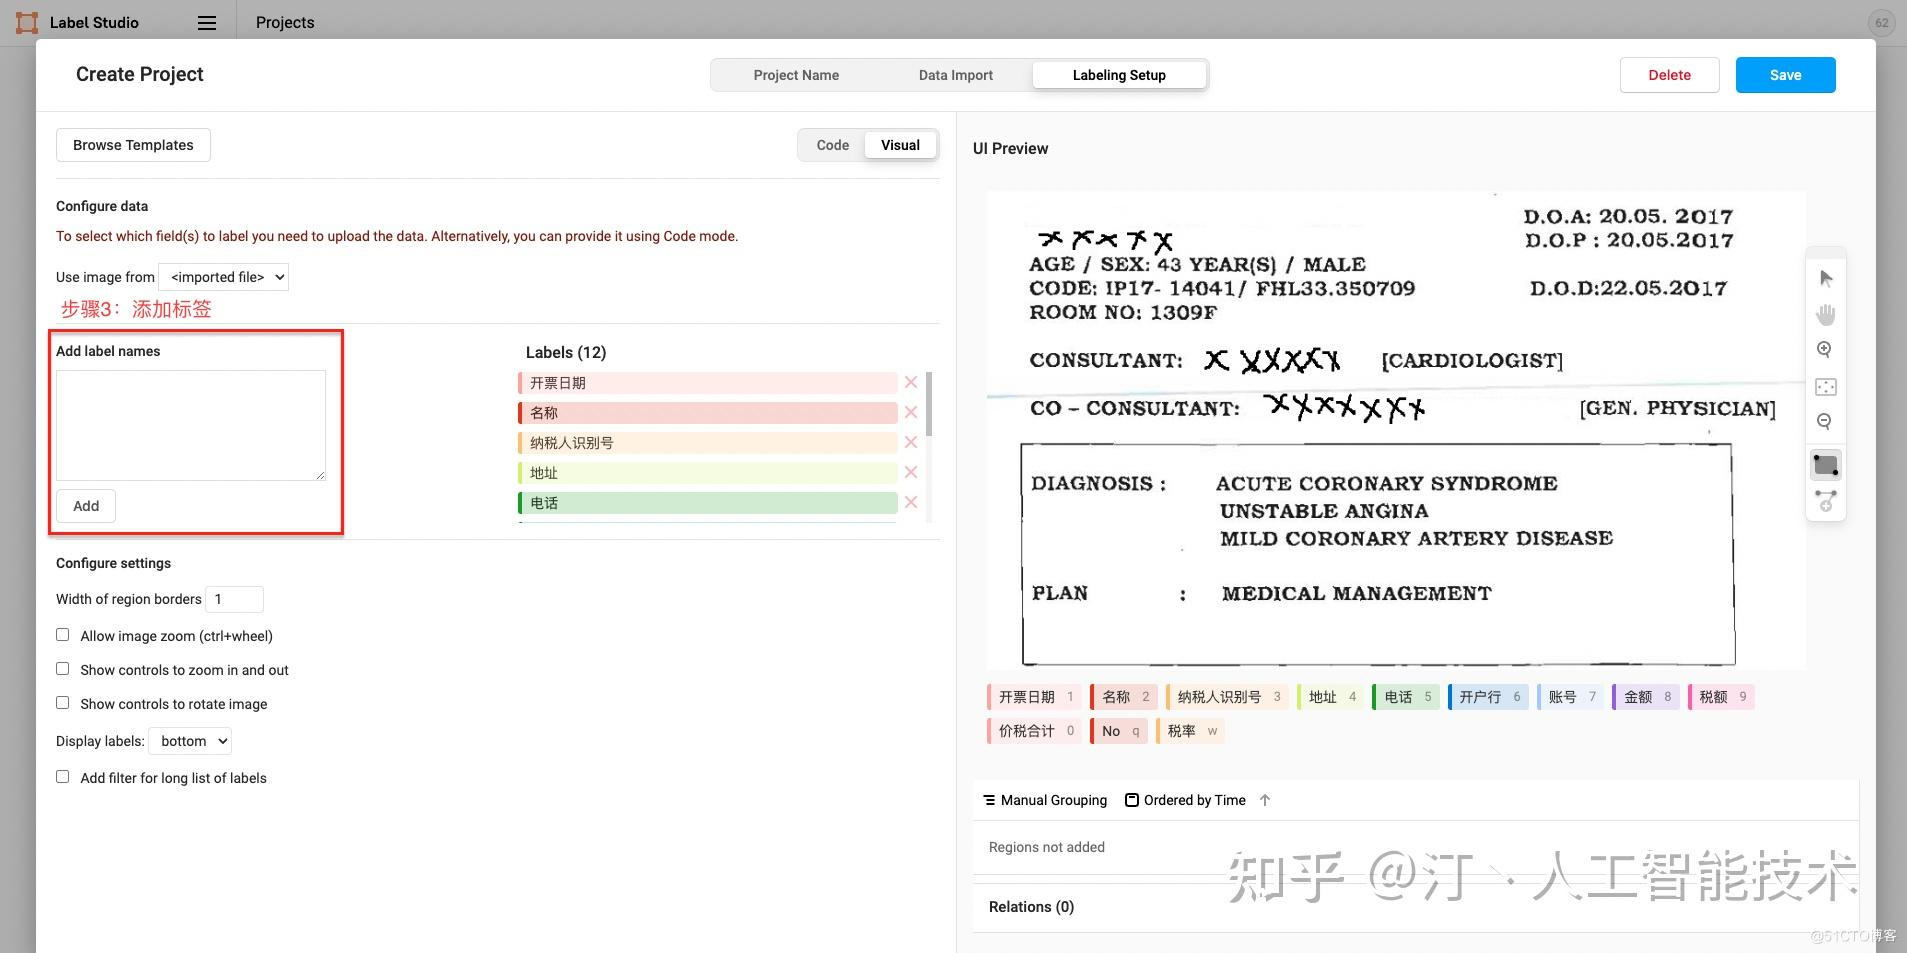Viewport: 1907px width, 953px height.
Task: Enable Allow image zoom (ctrl+wheel)
Action: click(62, 634)
